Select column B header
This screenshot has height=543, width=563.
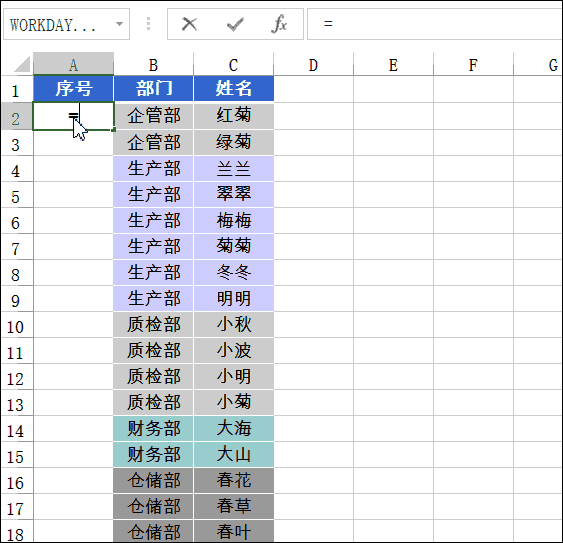pos(154,65)
